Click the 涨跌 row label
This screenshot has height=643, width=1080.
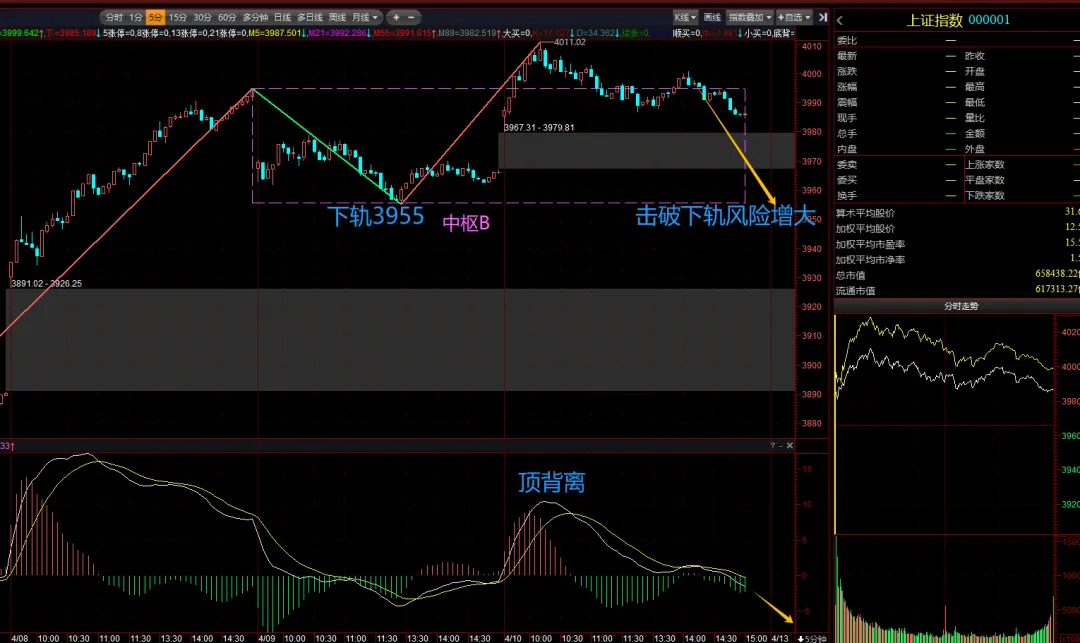click(x=847, y=72)
